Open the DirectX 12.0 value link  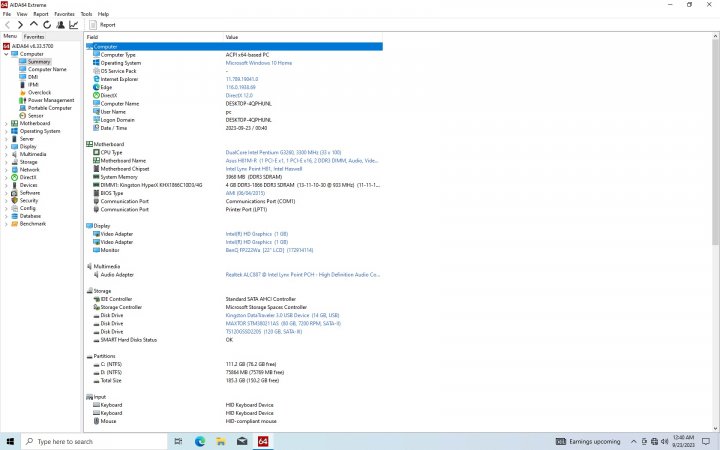point(239,96)
